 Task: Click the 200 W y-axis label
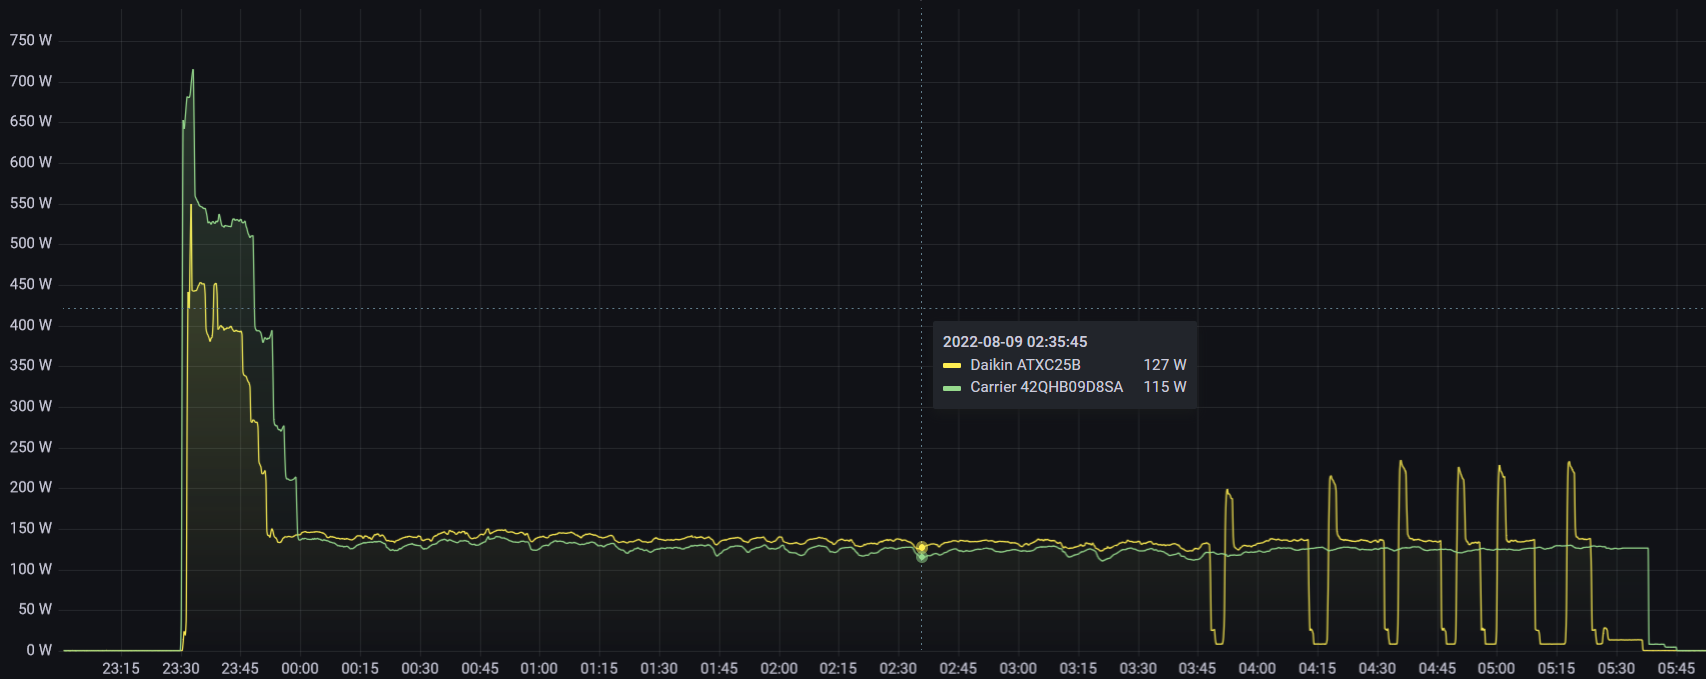[31, 488]
